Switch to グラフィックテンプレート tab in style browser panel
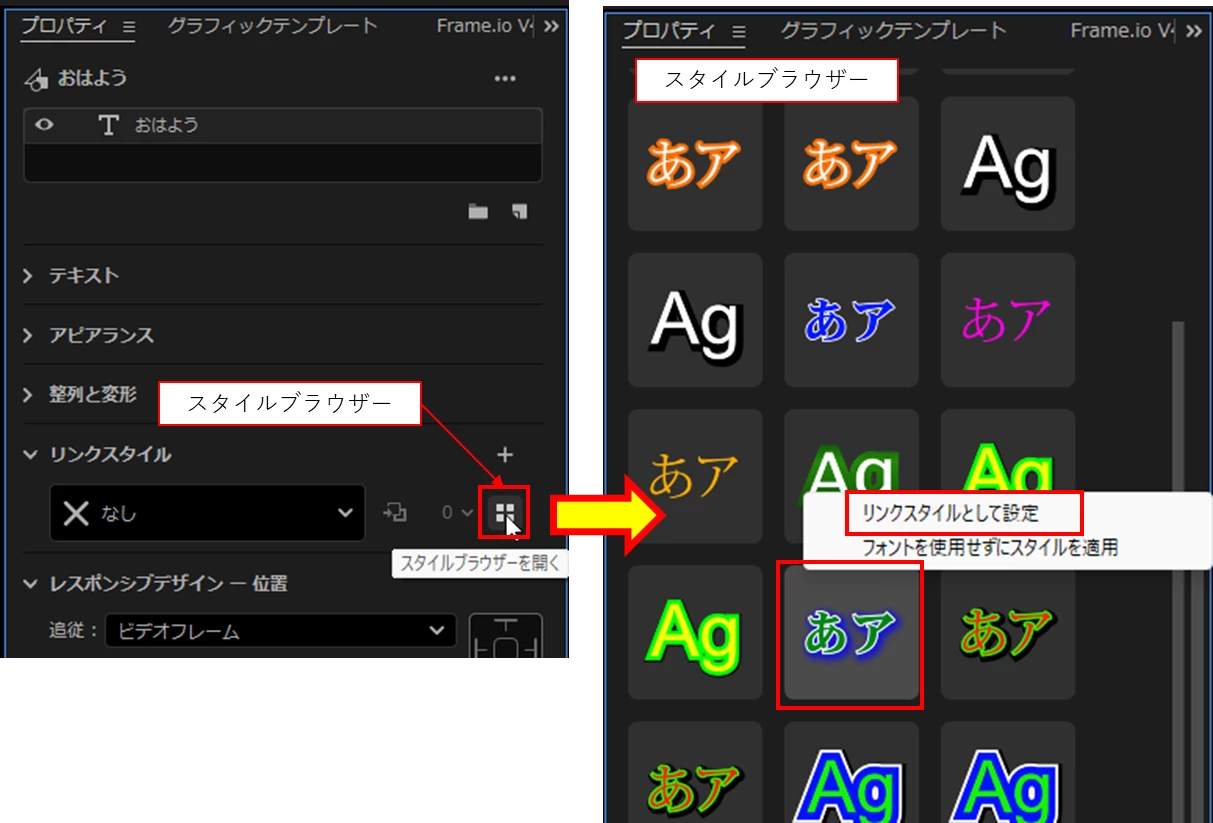This screenshot has width=1213, height=823. 893,31
